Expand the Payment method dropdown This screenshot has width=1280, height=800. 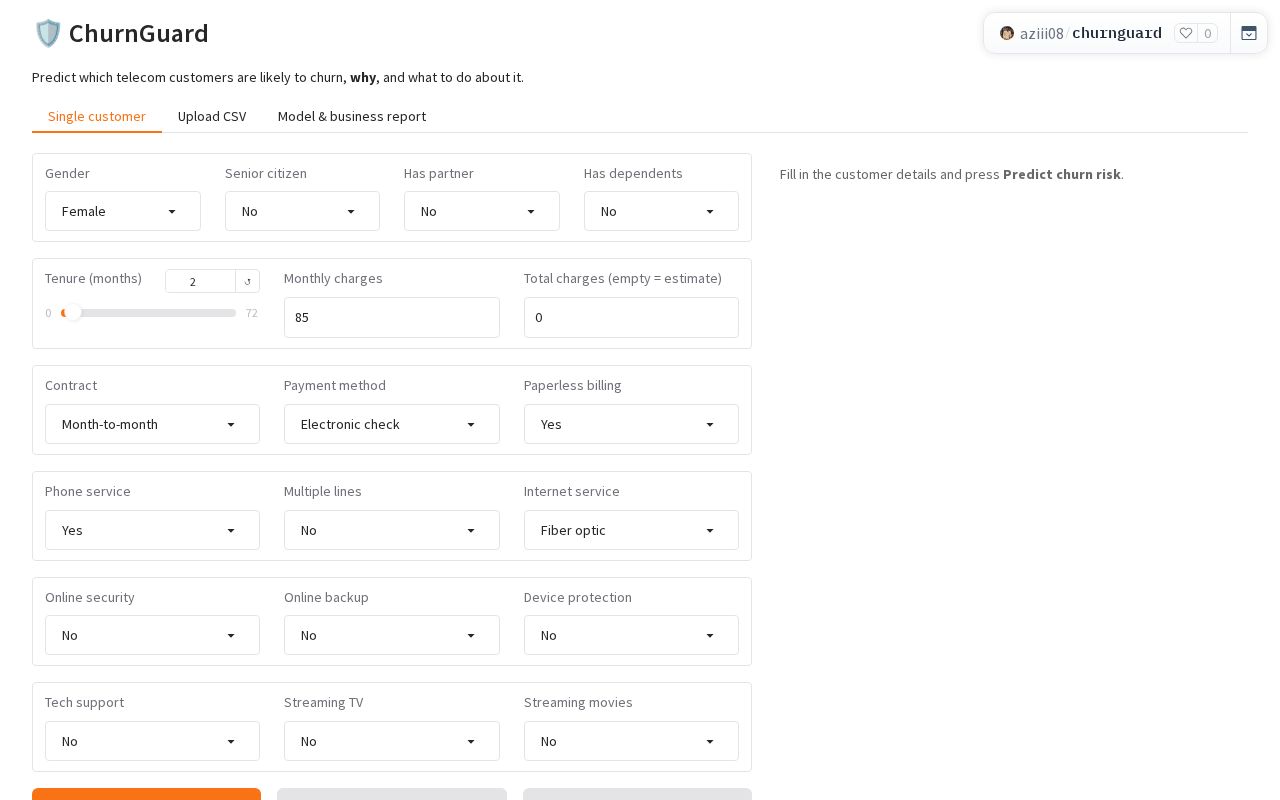[x=391, y=424]
